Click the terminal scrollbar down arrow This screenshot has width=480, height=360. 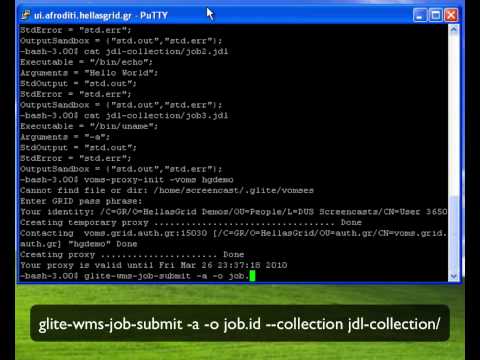454,276
